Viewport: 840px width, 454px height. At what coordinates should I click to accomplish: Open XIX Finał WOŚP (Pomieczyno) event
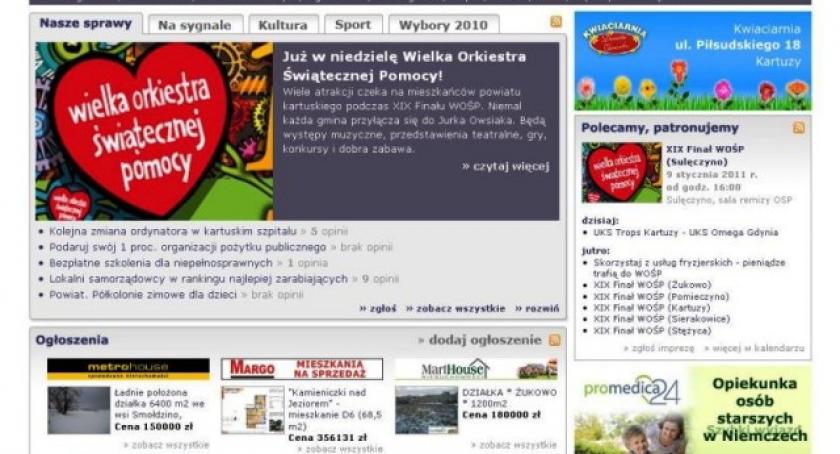click(661, 296)
